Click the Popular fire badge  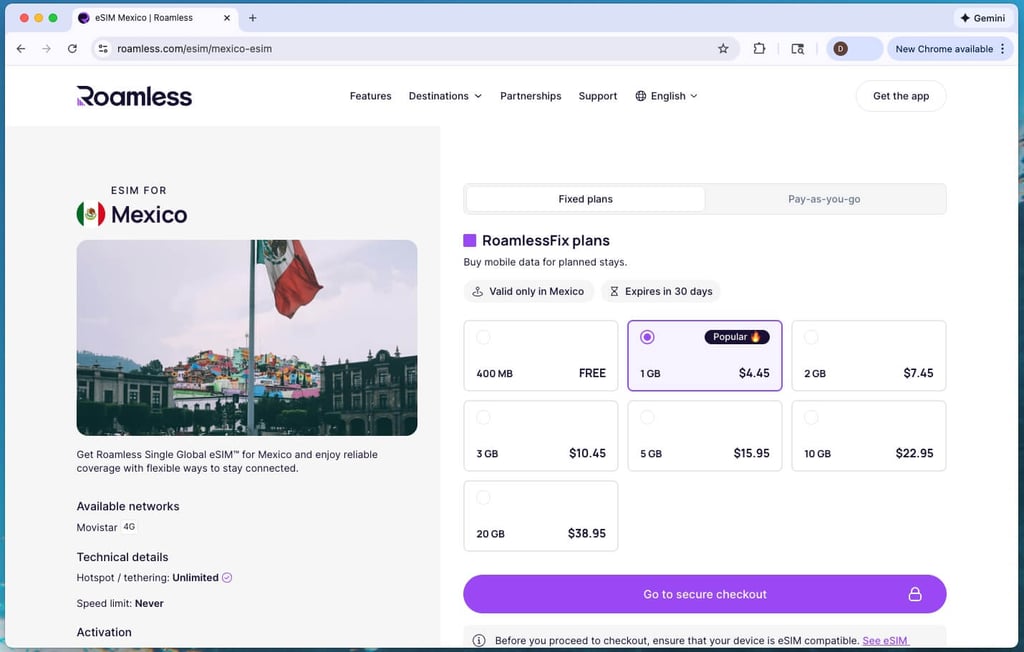(x=737, y=337)
